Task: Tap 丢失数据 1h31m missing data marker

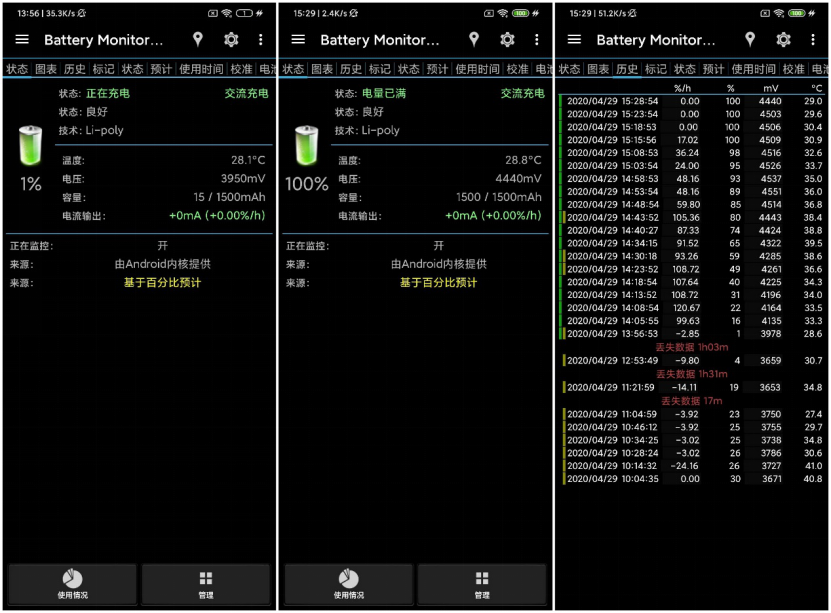Action: (x=692, y=374)
